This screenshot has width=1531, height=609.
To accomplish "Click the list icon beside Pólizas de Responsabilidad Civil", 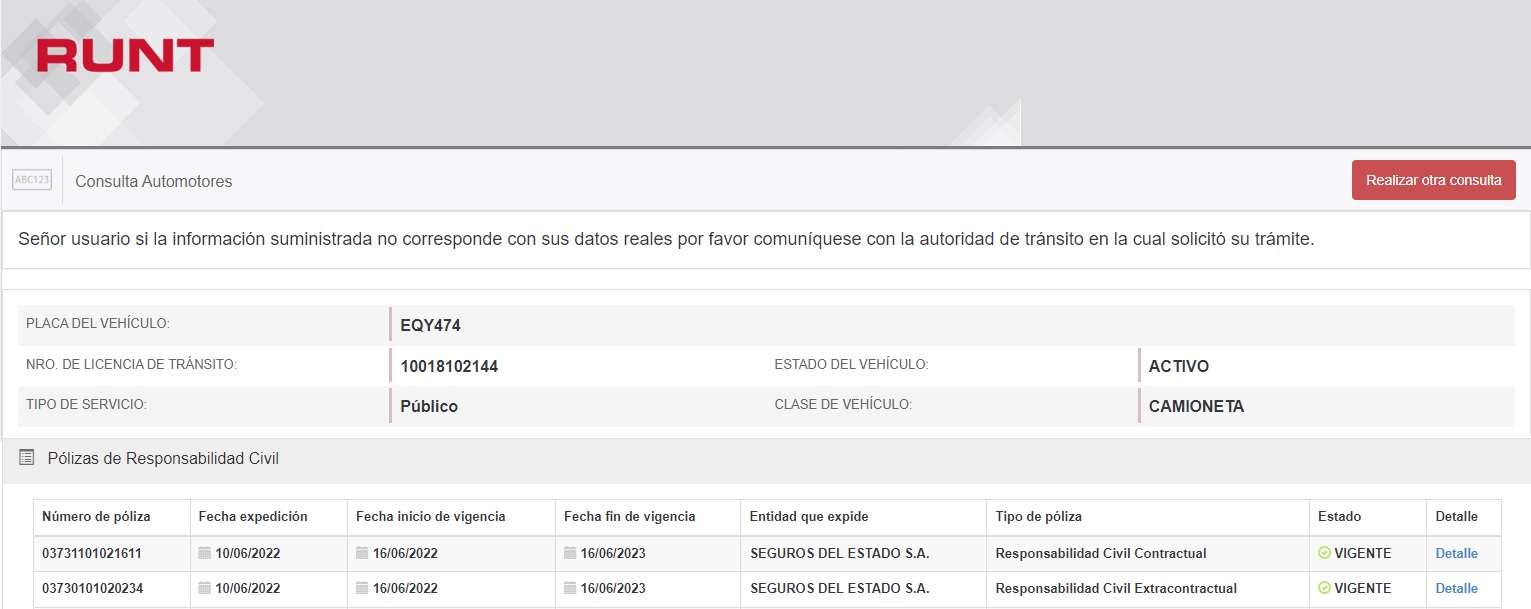I will pyautogui.click(x=27, y=458).
